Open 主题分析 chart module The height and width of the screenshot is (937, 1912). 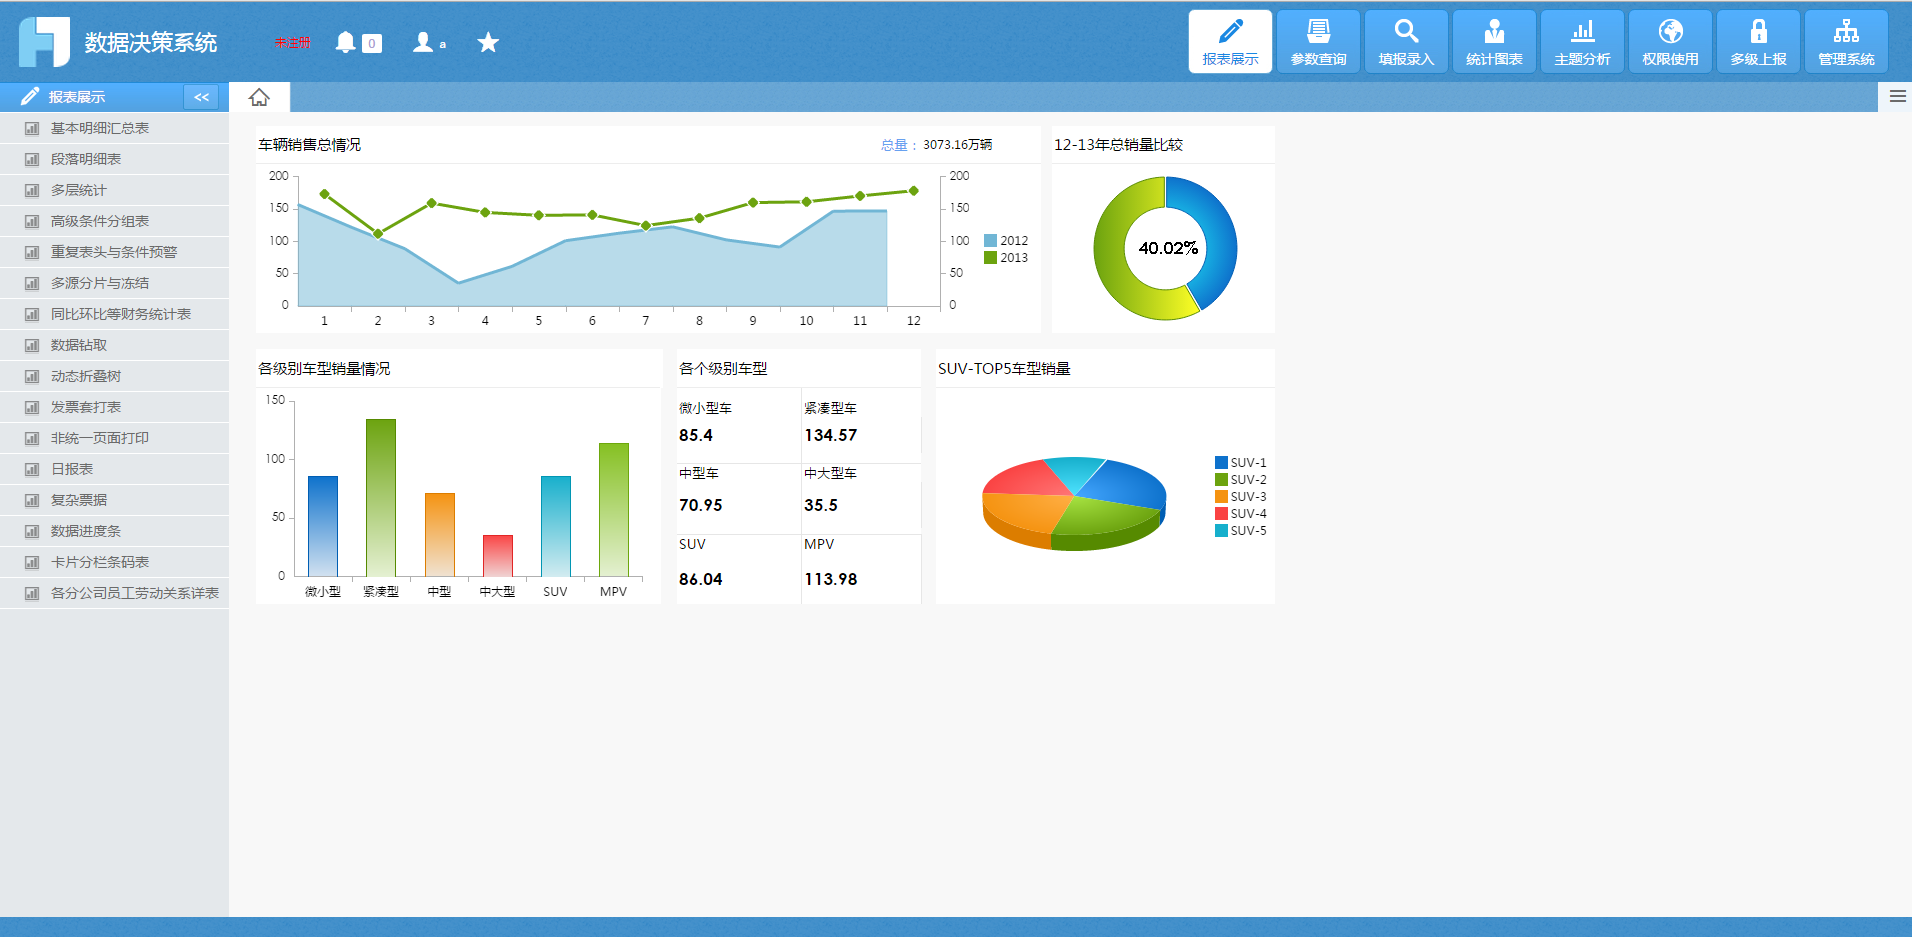click(1582, 42)
